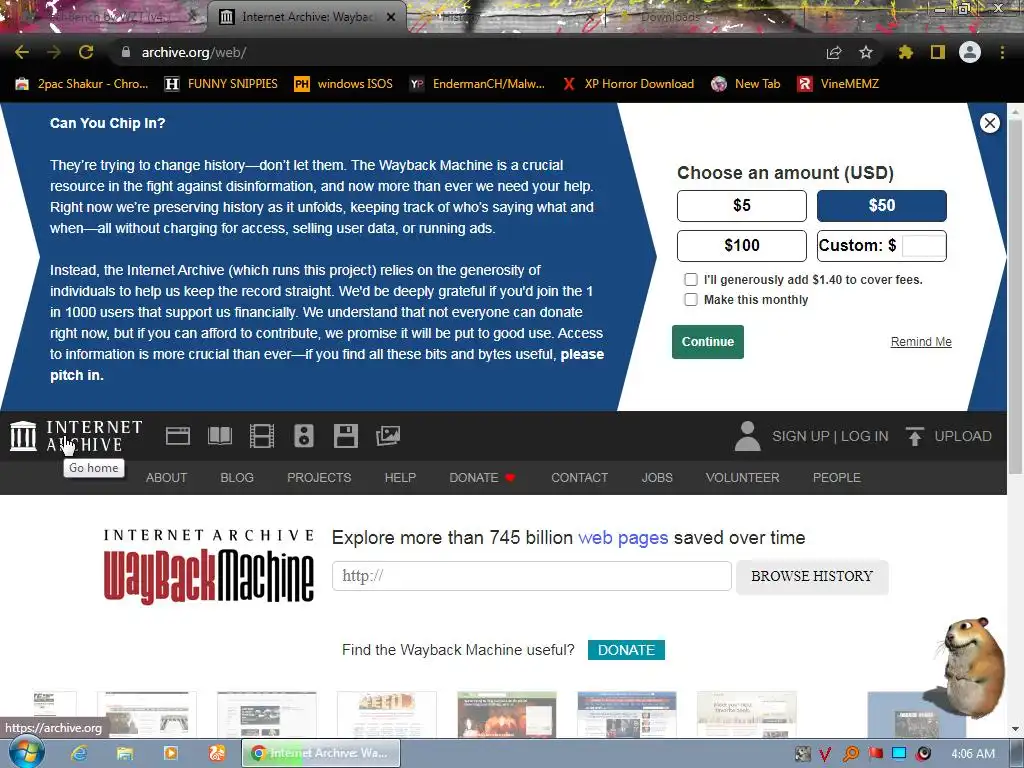The height and width of the screenshot is (768, 1024).
Task: Click the magnifier tray icon
Action: (x=850, y=754)
